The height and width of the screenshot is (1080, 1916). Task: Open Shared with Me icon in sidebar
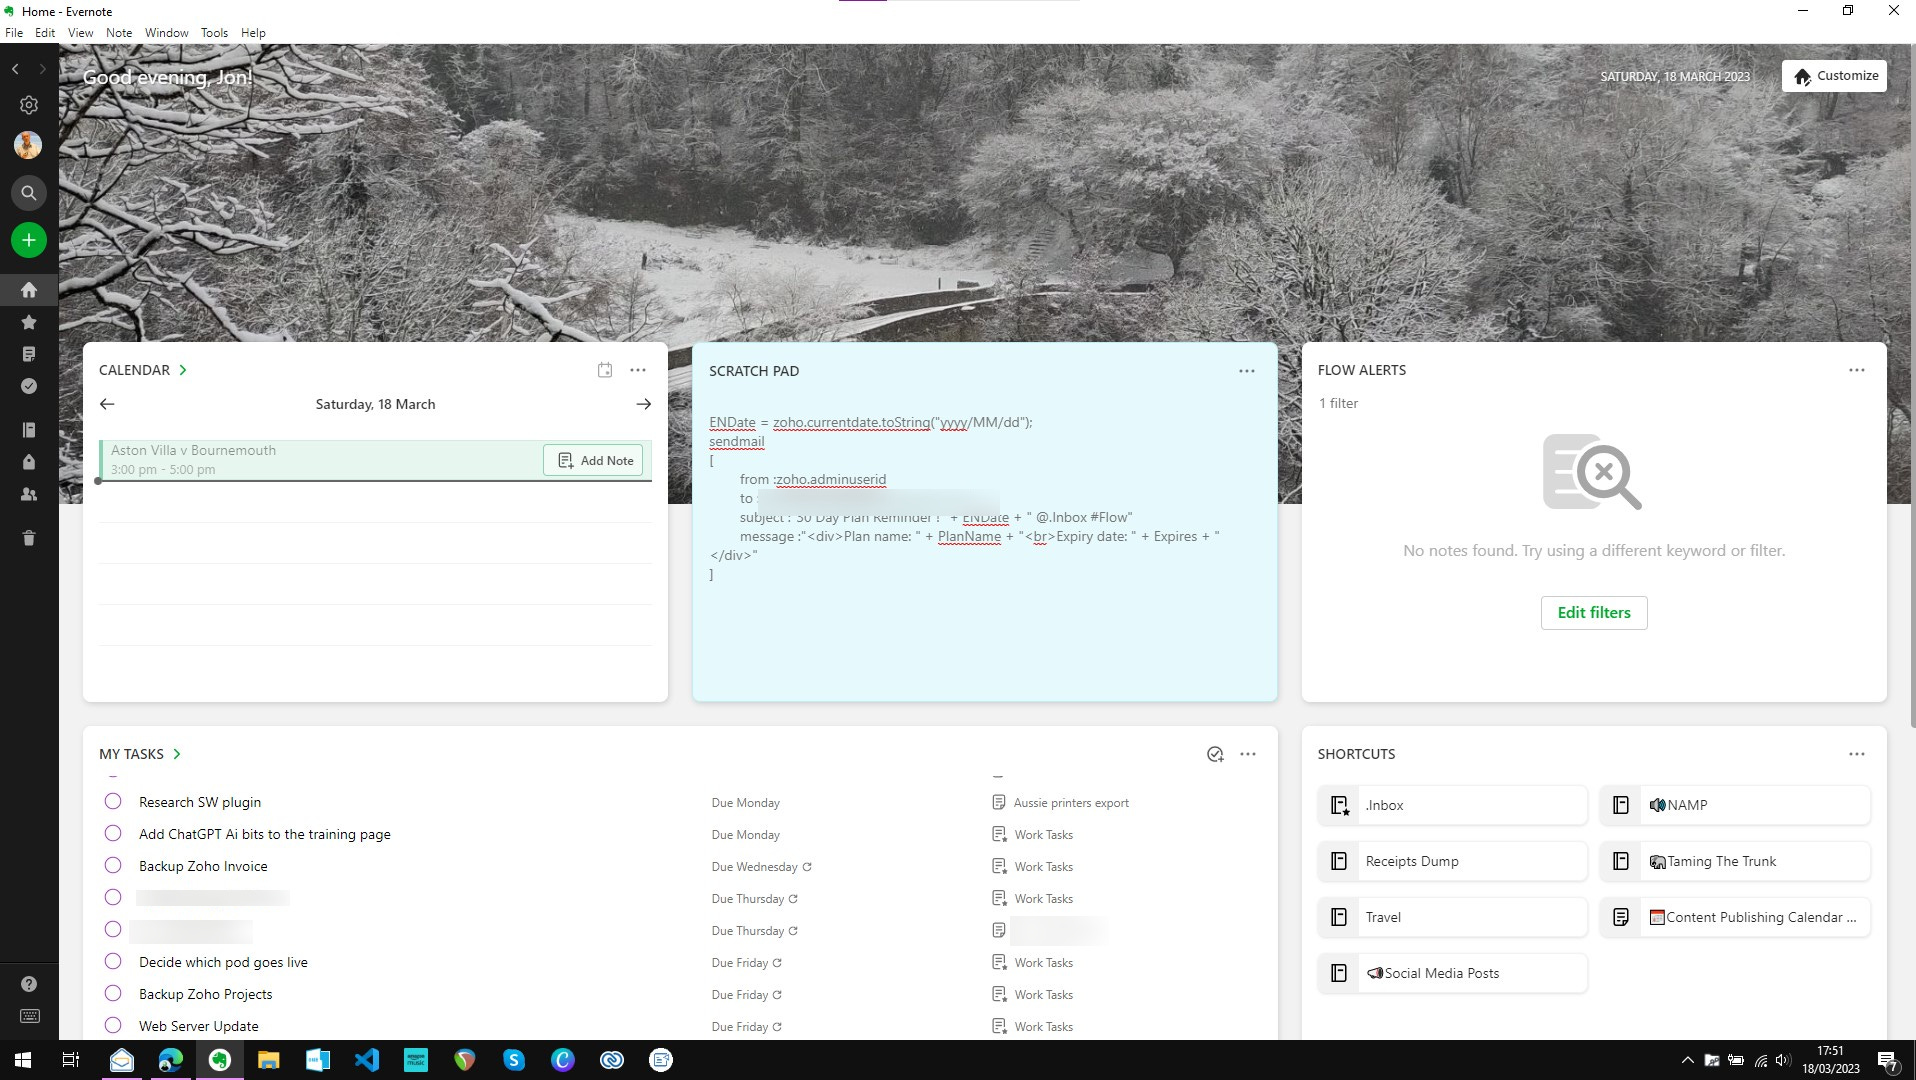(x=29, y=494)
